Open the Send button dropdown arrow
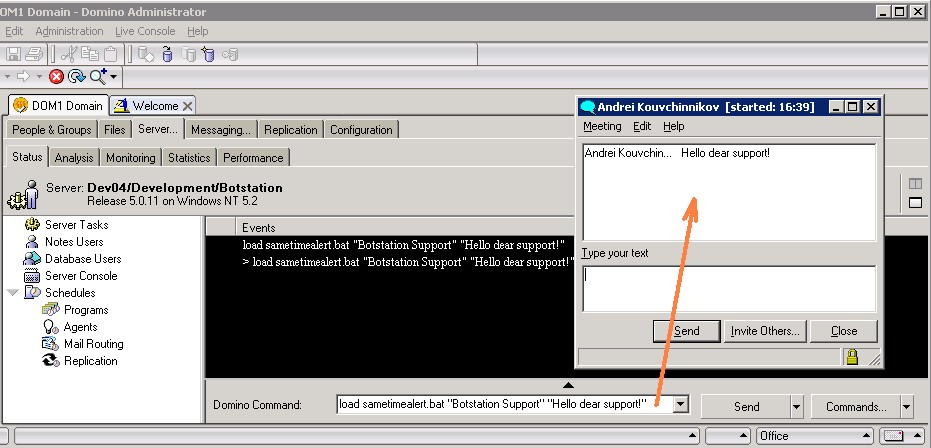The width and height of the screenshot is (931, 448). point(797,407)
